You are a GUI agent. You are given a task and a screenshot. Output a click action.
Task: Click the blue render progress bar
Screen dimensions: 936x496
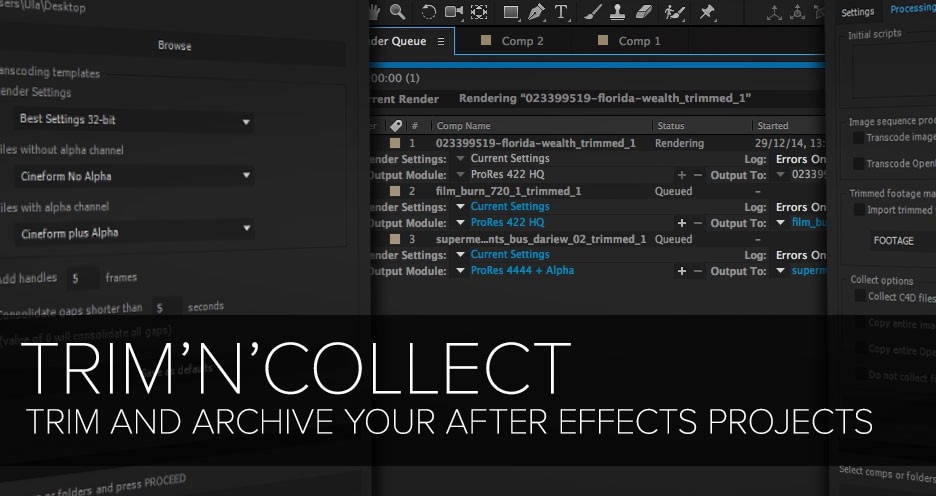tap(597, 64)
